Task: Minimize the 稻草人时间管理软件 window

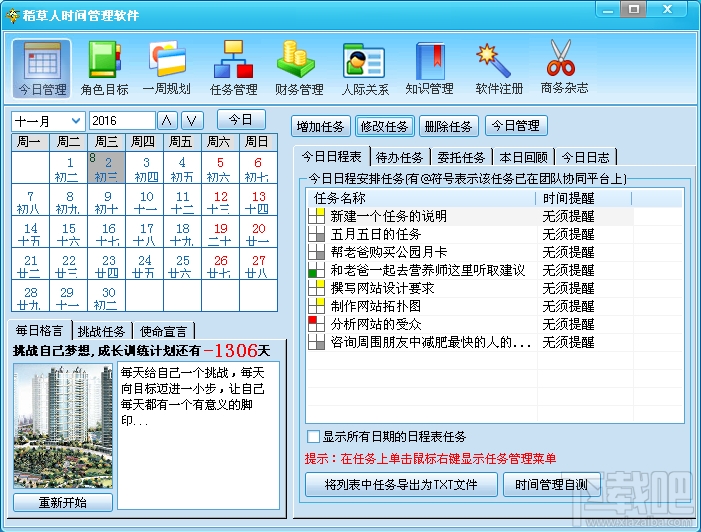Action: pos(608,9)
